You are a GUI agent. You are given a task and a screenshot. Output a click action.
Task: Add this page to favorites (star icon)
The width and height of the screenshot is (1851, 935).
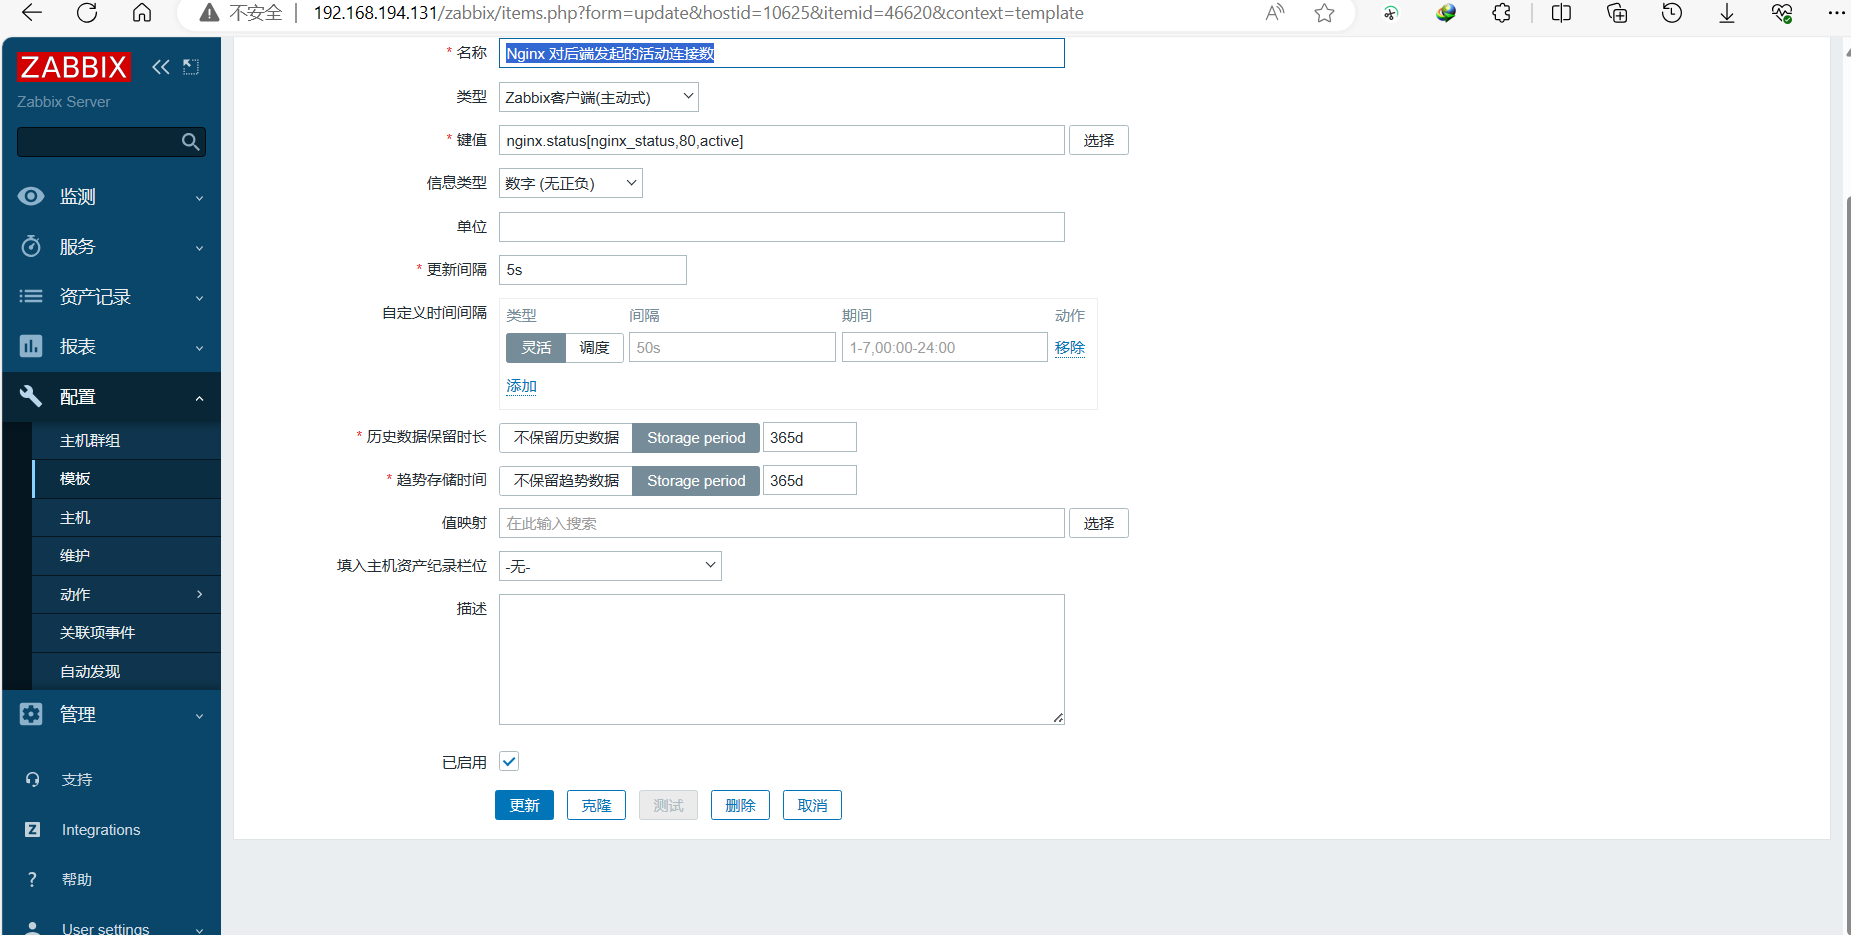coord(1325,13)
